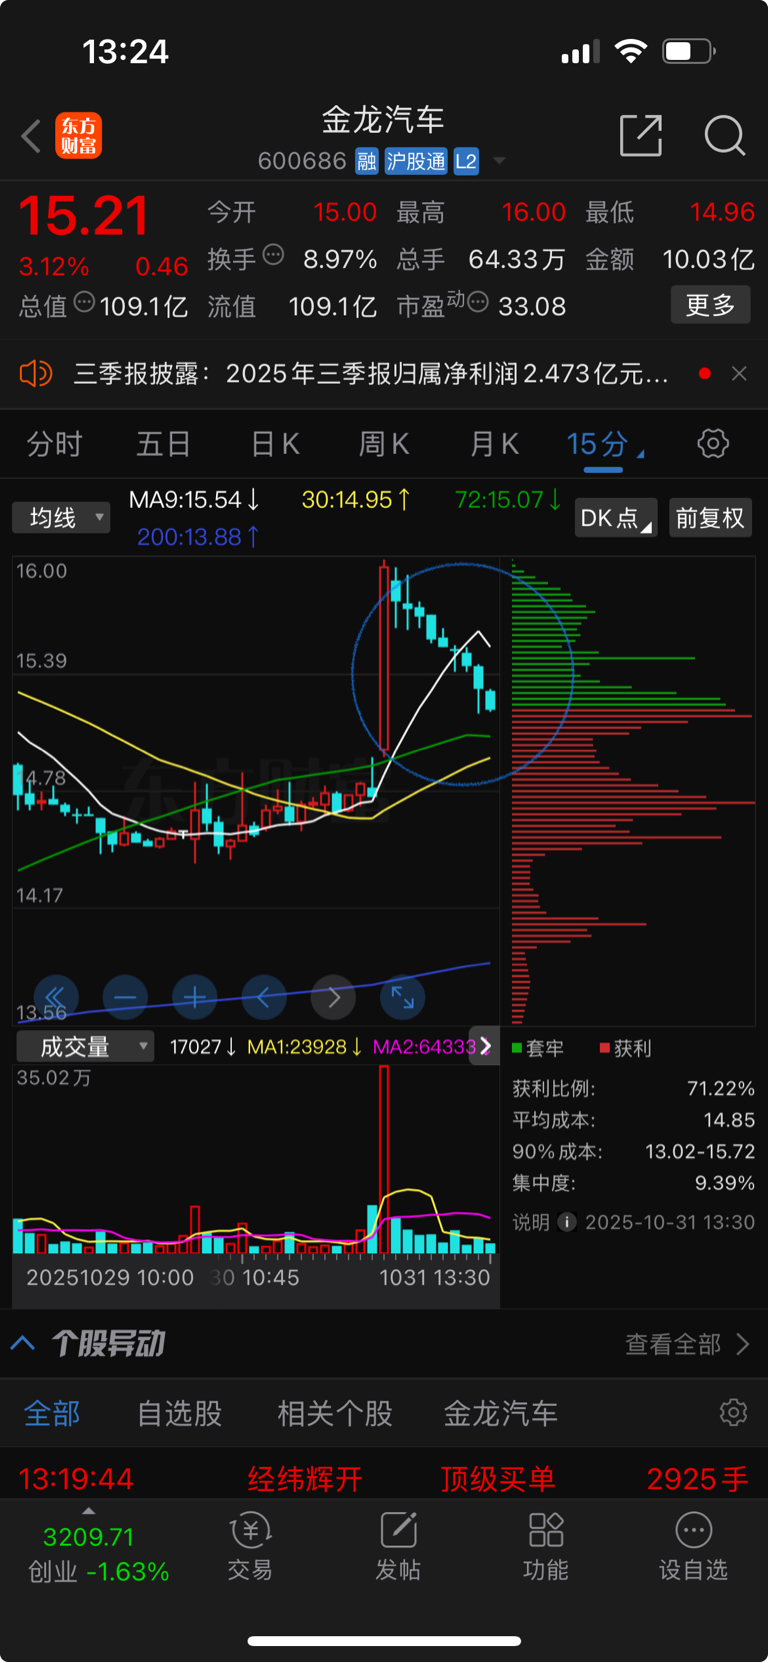Screen dimensions: 768x1663
Task: Open the 成交量 indicator dropdown
Action: 85,1047
